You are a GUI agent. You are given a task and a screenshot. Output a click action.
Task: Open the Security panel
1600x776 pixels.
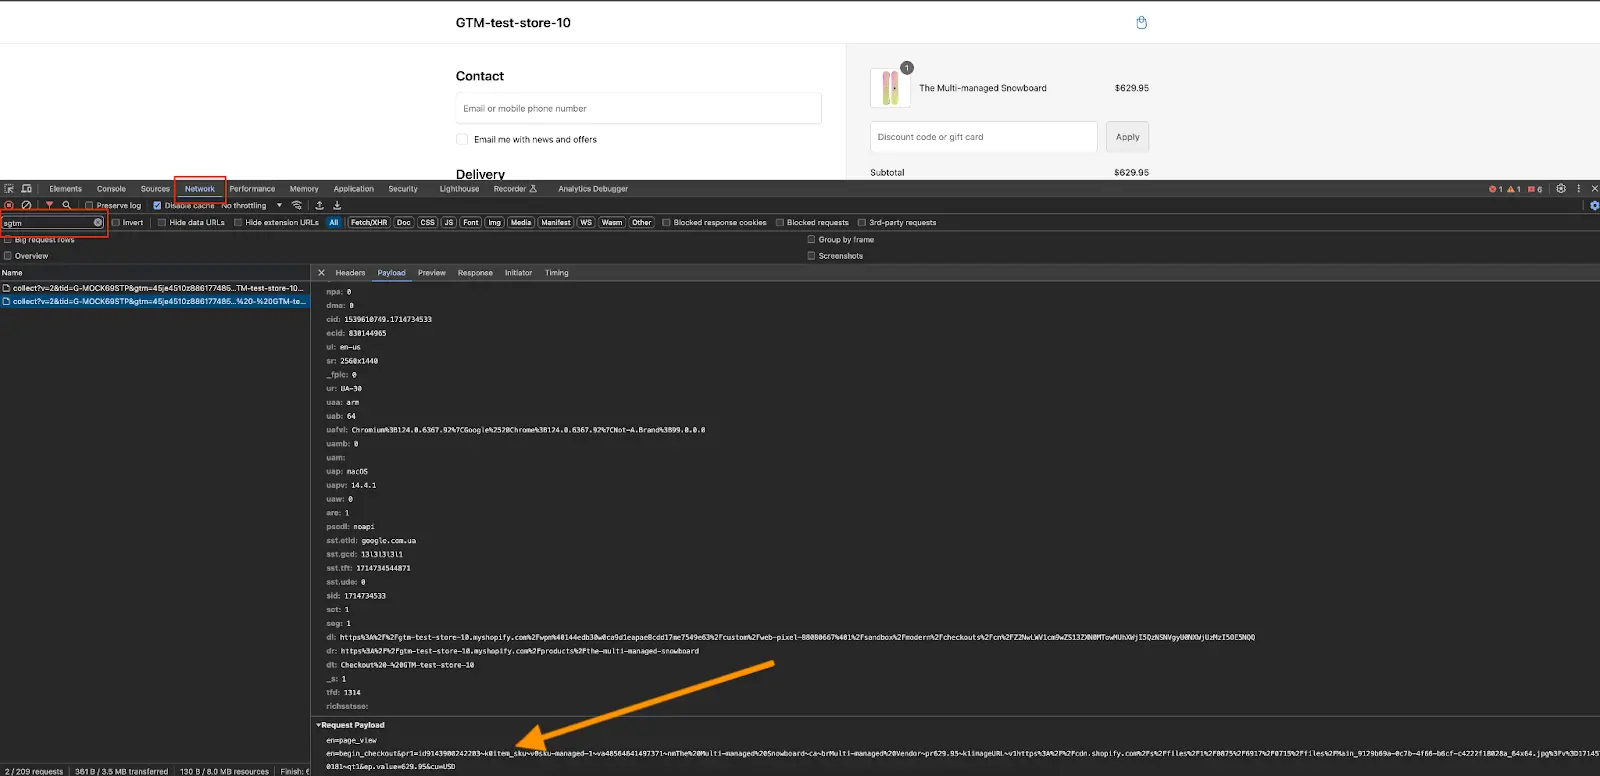403,189
